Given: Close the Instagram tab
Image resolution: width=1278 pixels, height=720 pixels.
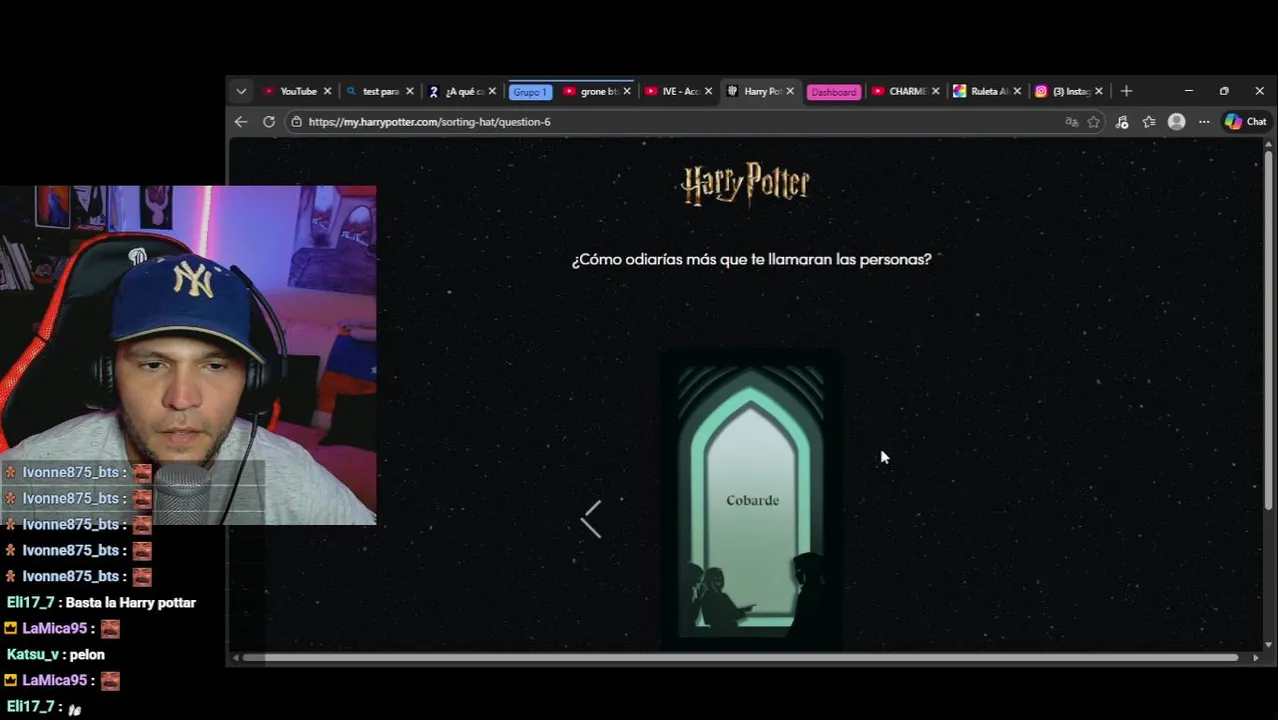Looking at the screenshot, I should click(x=1099, y=91).
